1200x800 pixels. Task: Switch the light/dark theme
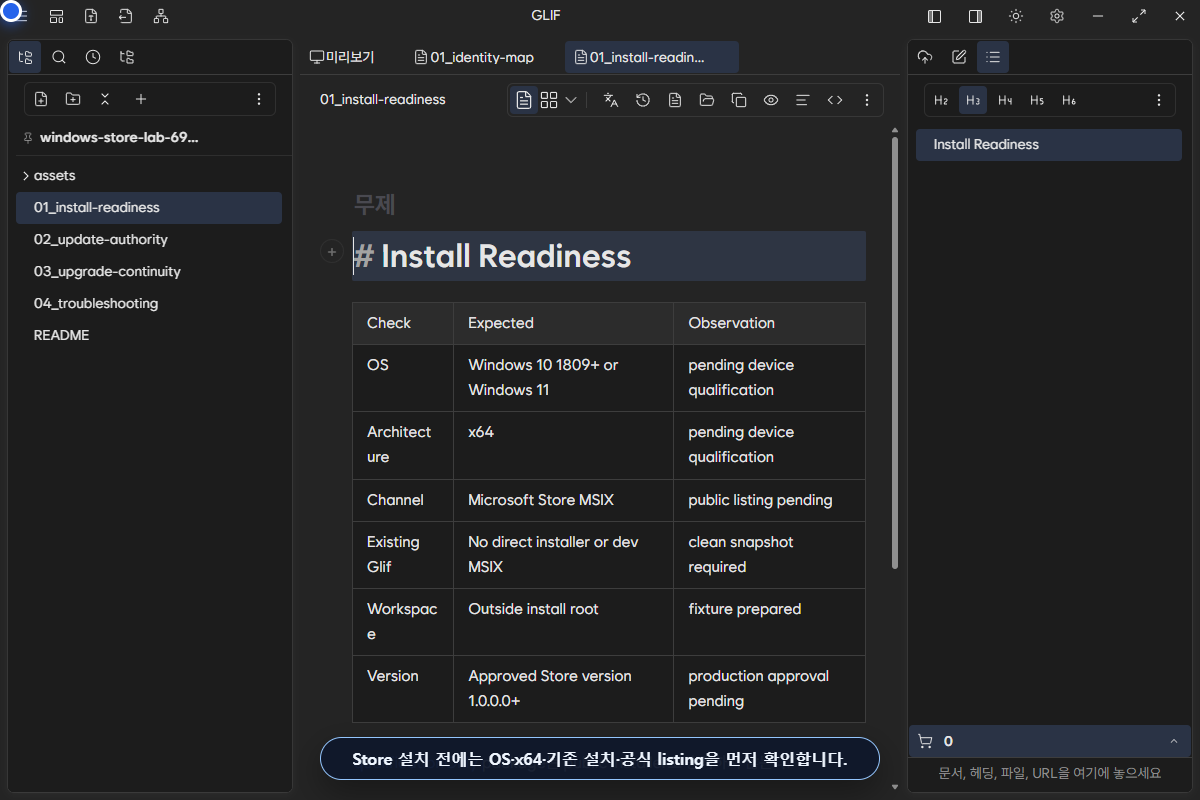1016,16
